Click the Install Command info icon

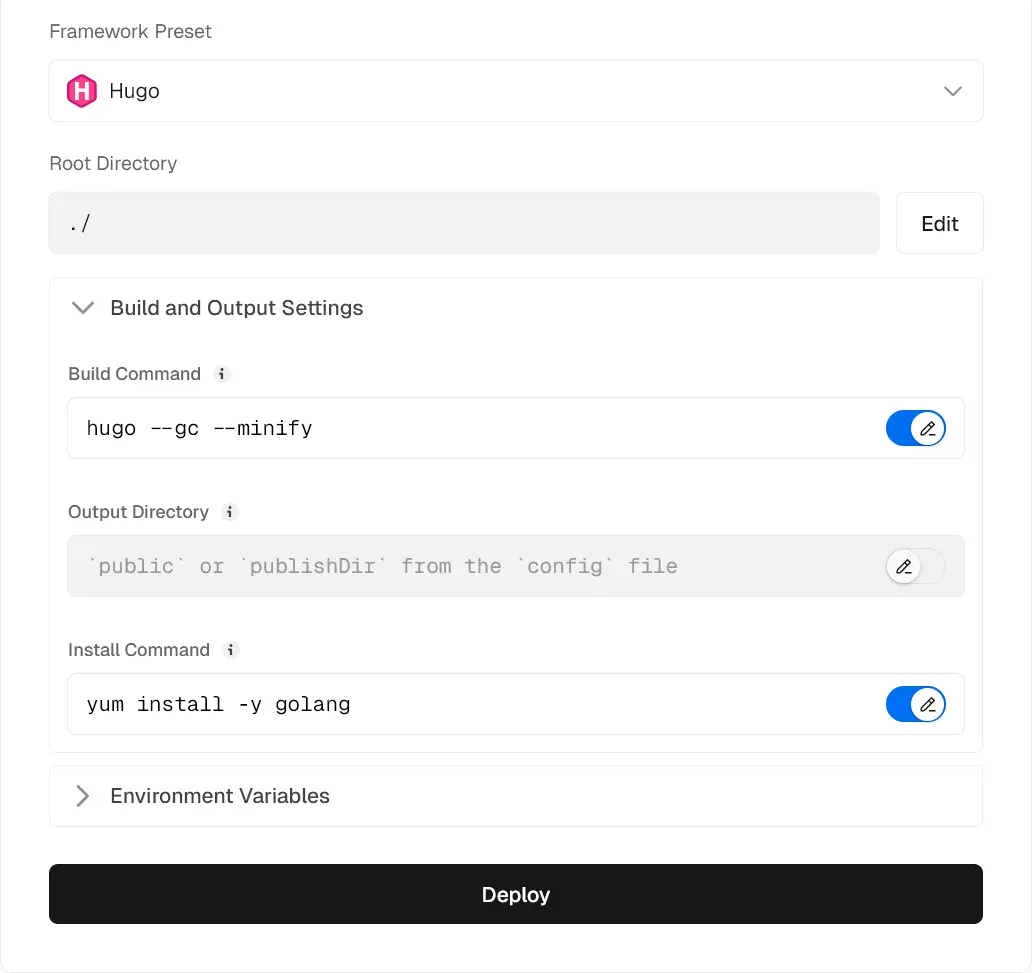click(231, 650)
